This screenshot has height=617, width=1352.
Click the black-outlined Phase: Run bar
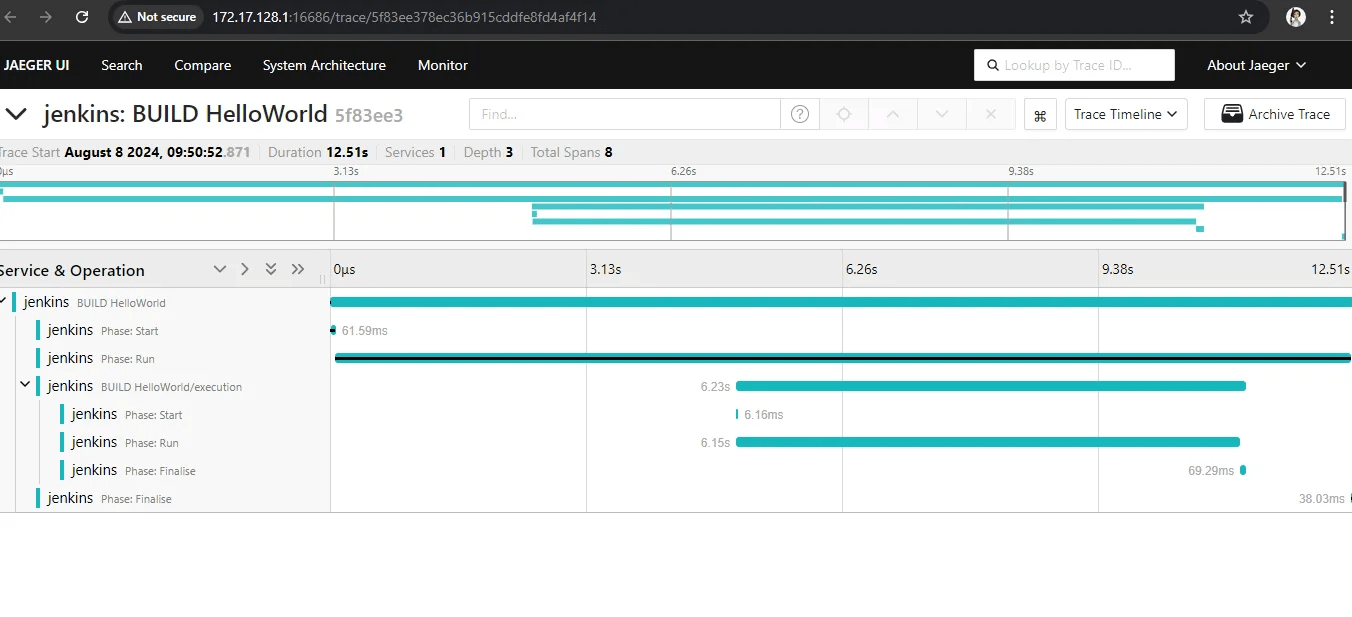tap(843, 358)
